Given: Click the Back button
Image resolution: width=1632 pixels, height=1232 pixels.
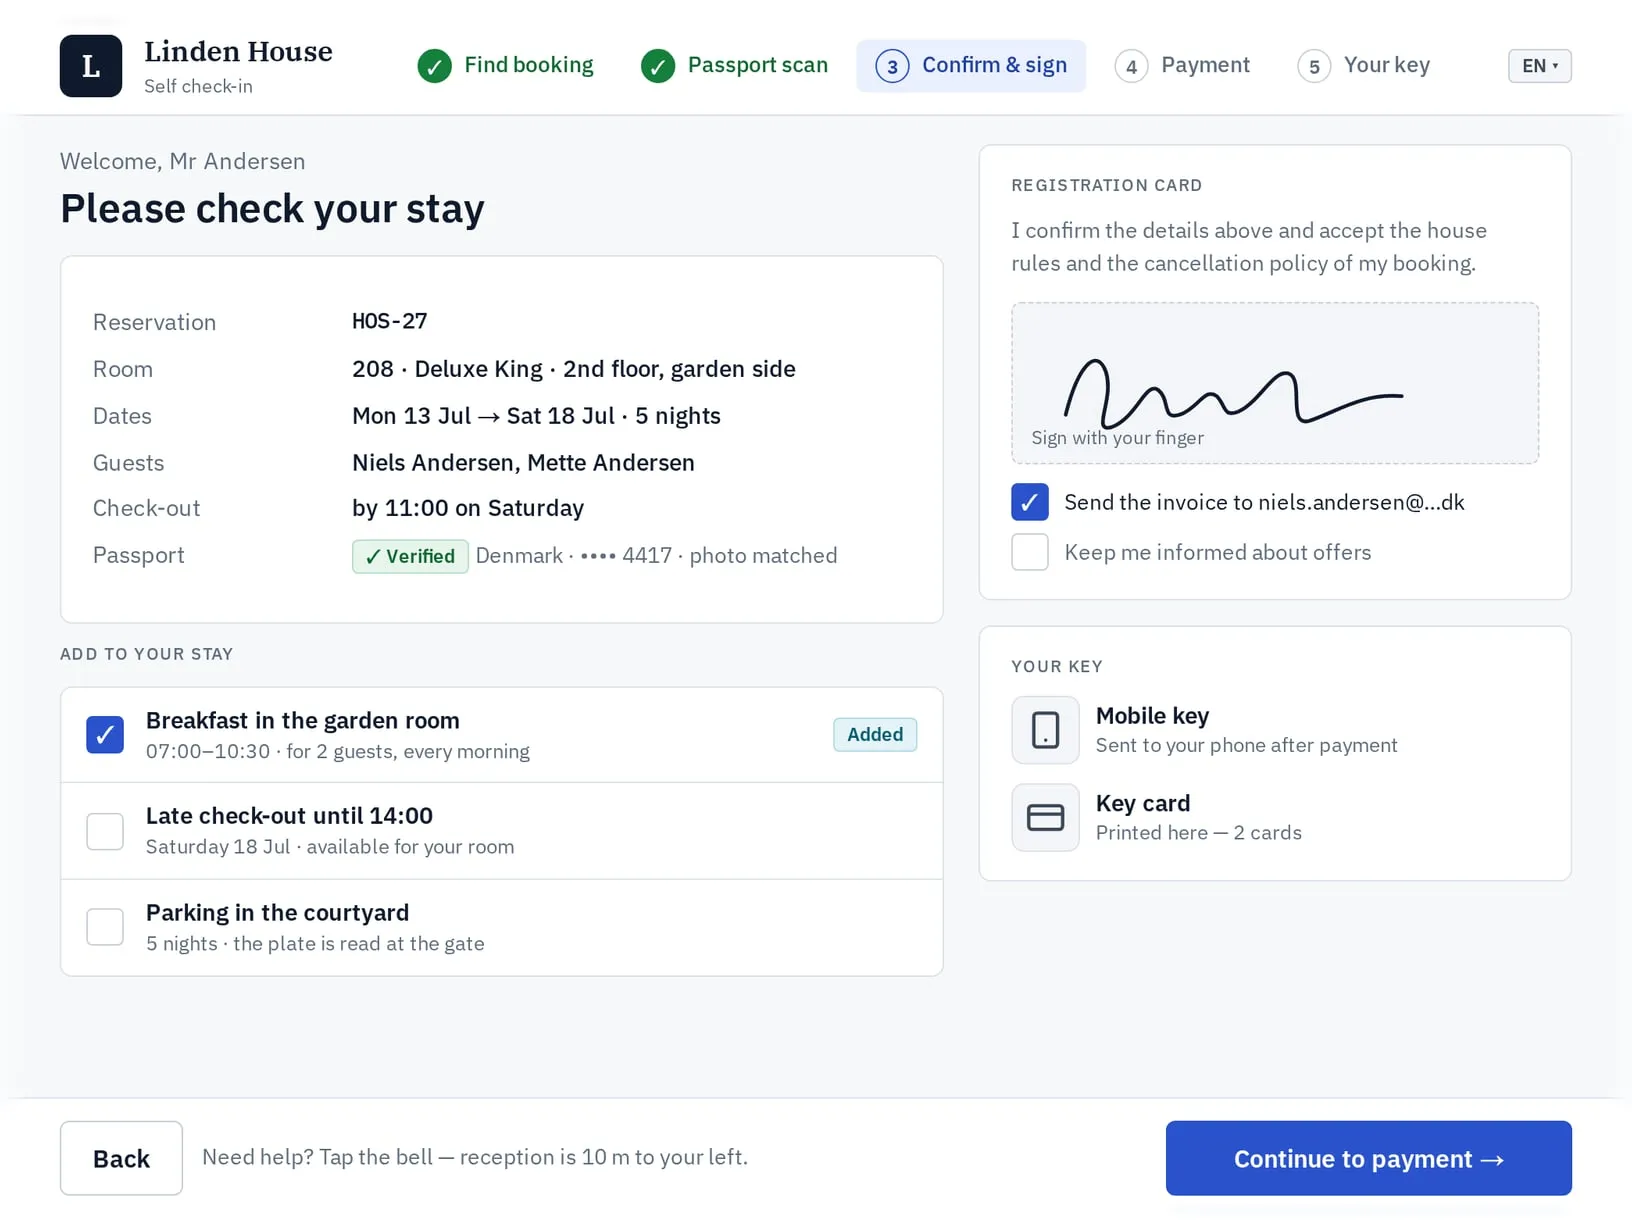Looking at the screenshot, I should click(121, 1158).
